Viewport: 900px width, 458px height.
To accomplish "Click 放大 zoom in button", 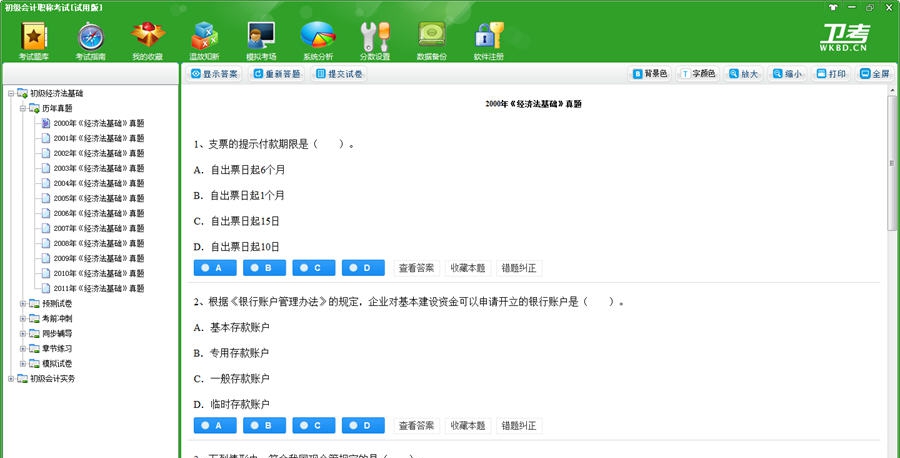I will [743, 74].
